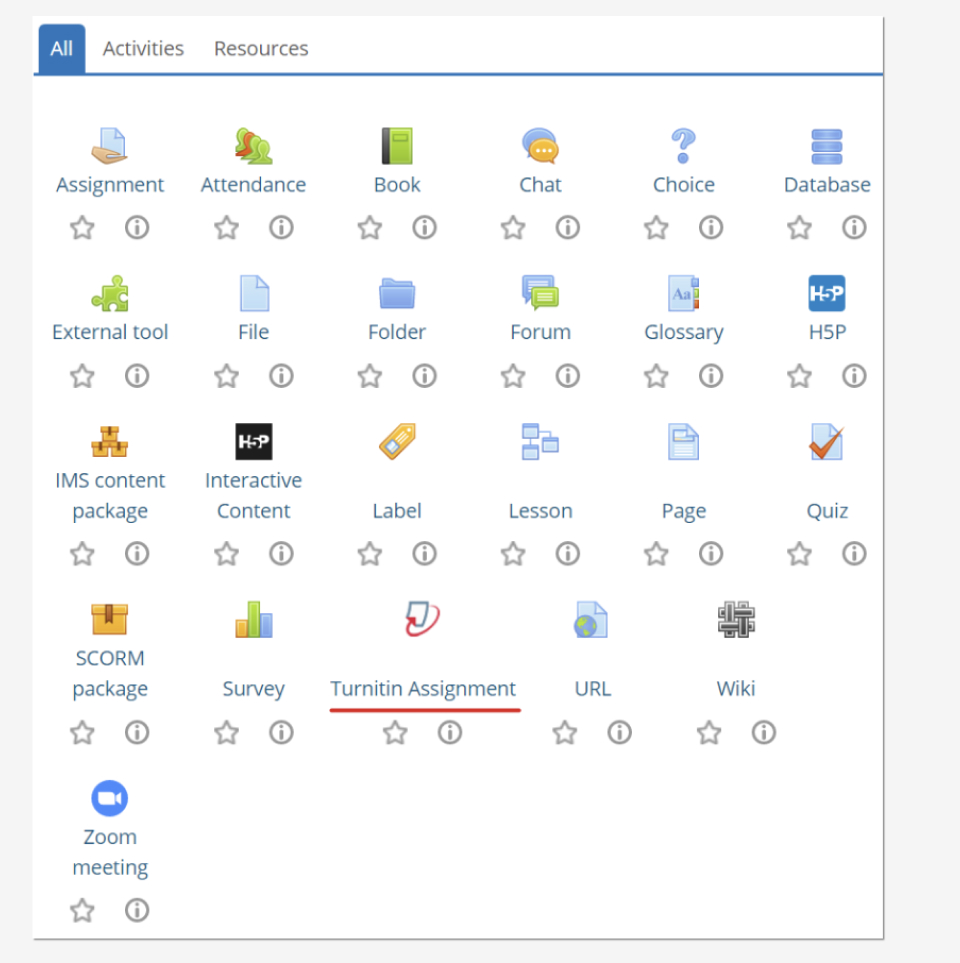Open info for SCORM package
This screenshot has width=960, height=963.
[x=137, y=733]
